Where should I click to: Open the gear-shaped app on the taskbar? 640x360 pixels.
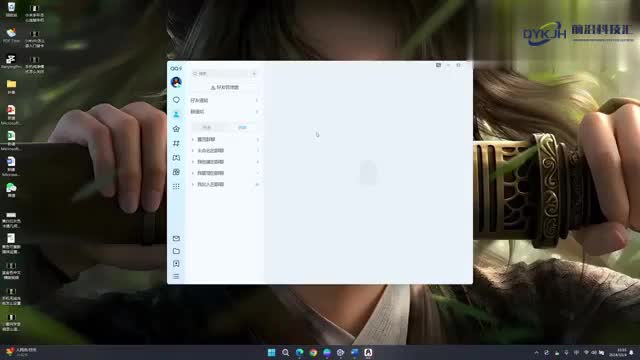pos(340,353)
